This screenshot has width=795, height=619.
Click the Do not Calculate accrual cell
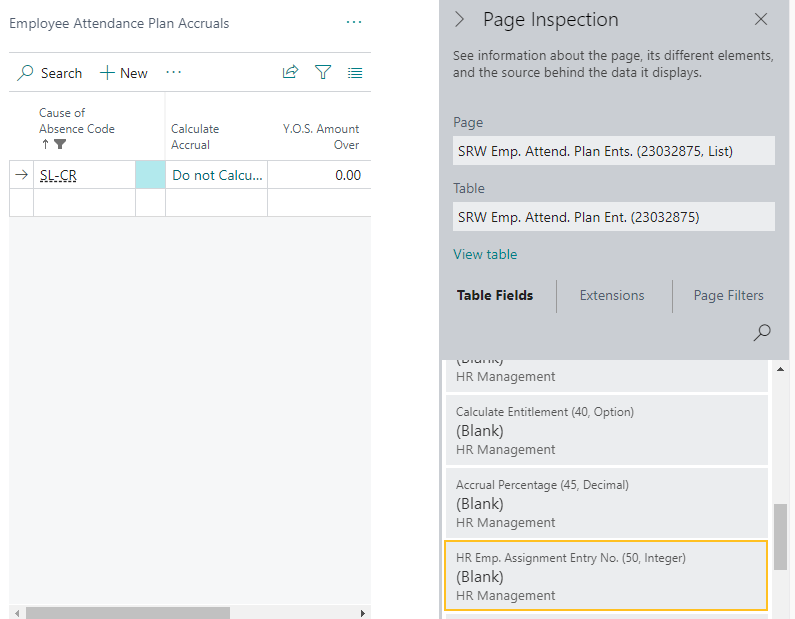coord(217,175)
